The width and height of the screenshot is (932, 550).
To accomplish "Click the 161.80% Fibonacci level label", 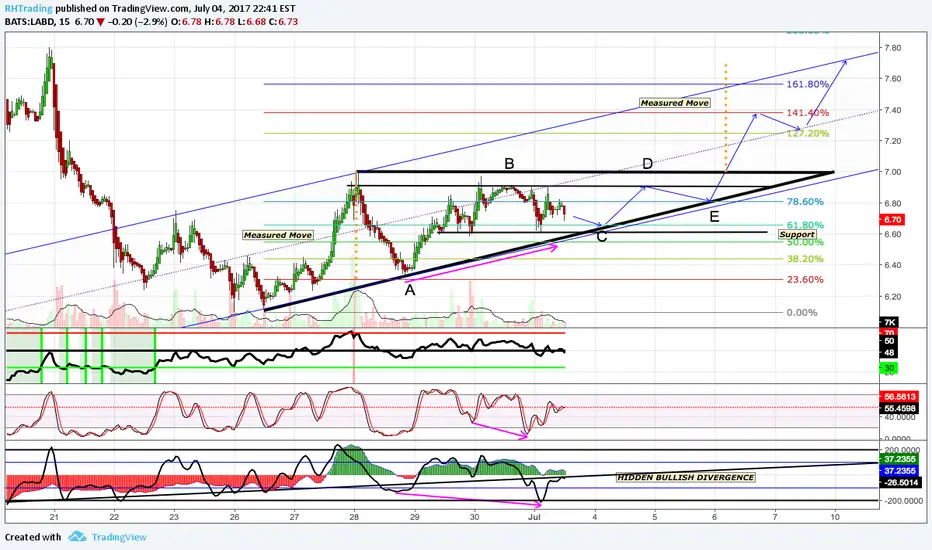I will tap(808, 84).
